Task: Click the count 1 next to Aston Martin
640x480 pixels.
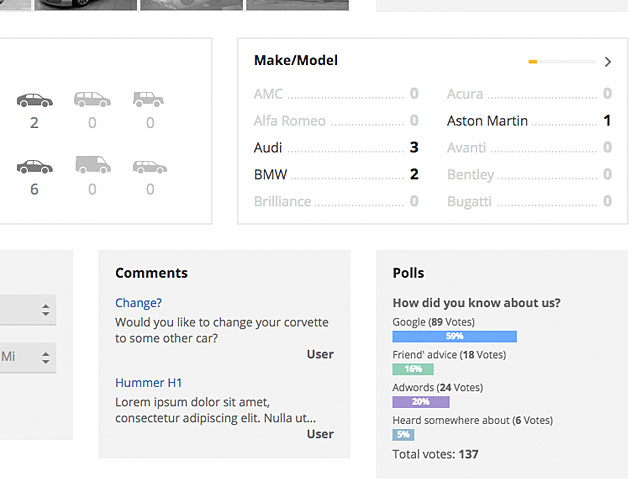Action: [607, 120]
